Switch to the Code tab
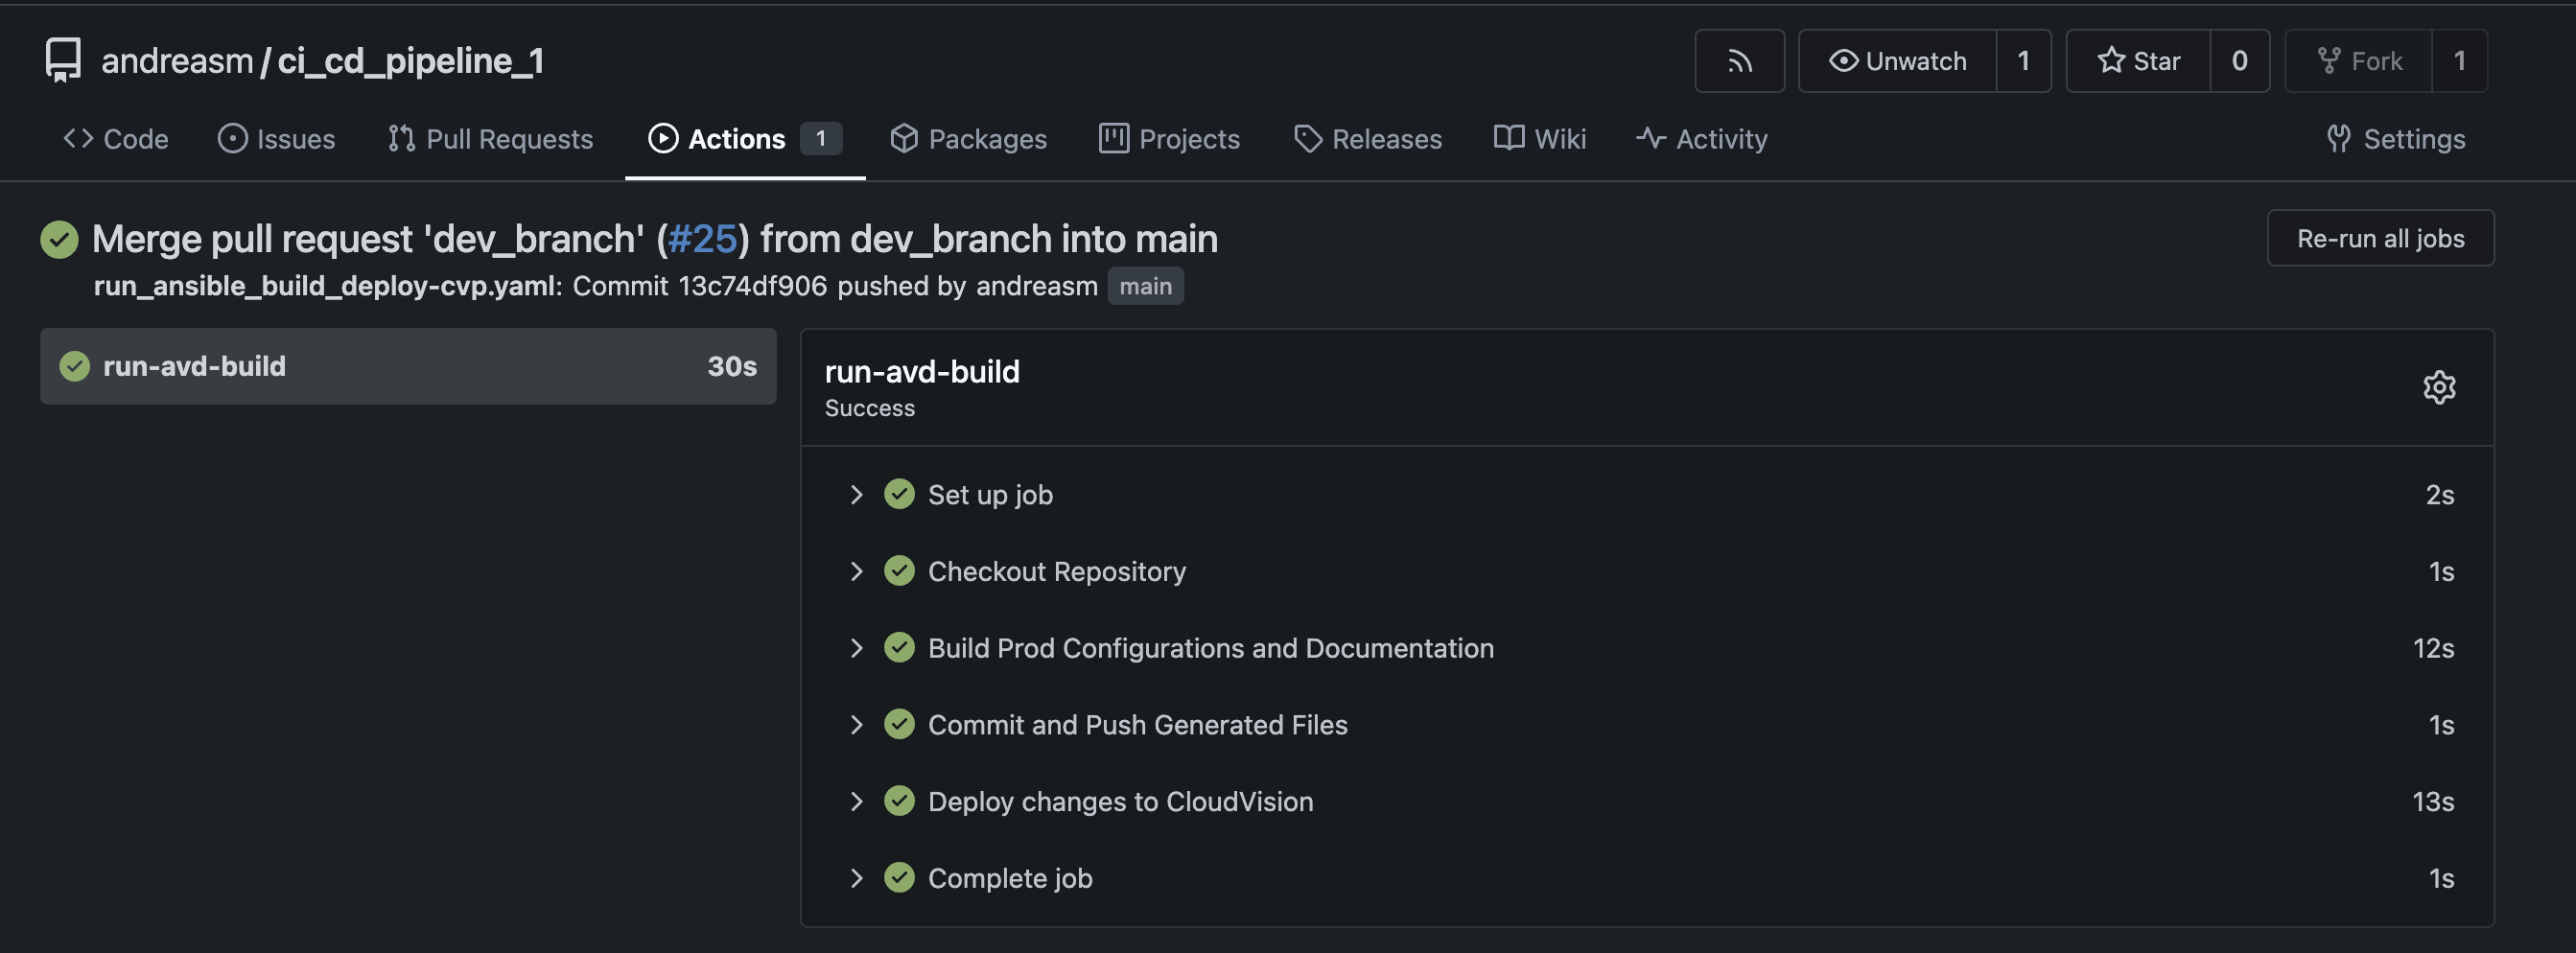The height and width of the screenshot is (953, 2576). [x=116, y=139]
